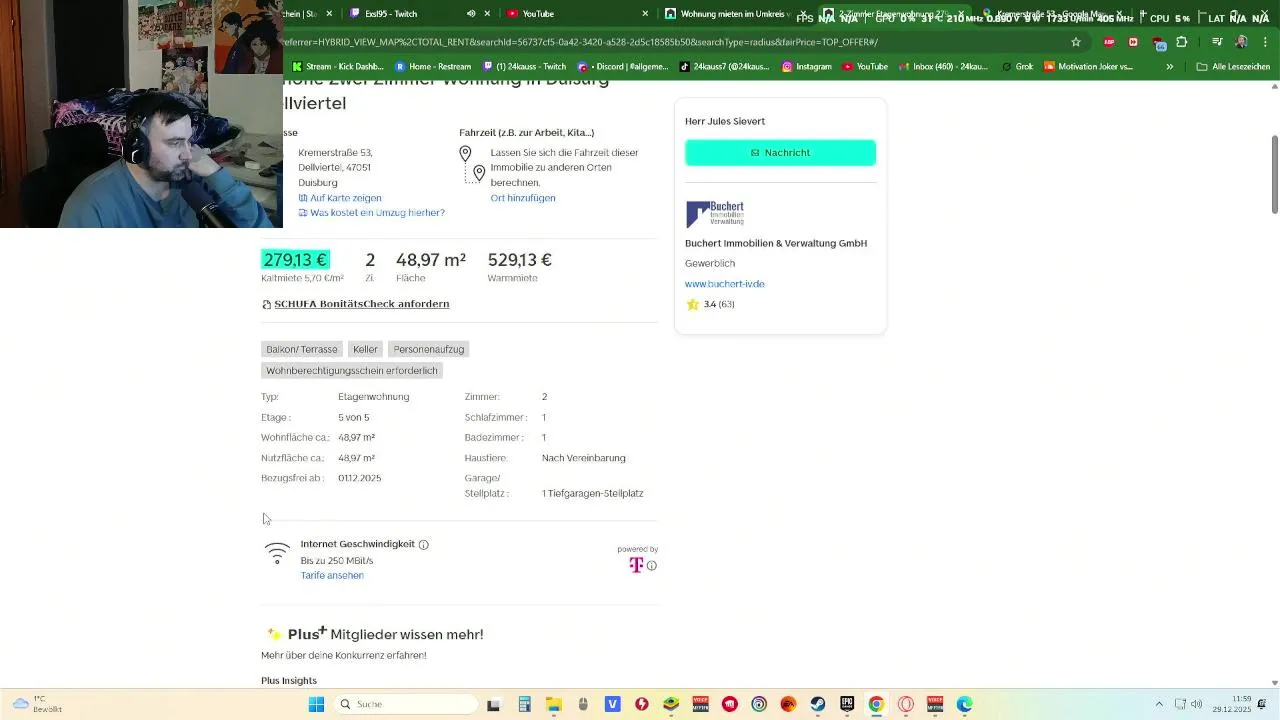
Task: Select the 'Personenaufzug' tag
Action: pyautogui.click(x=429, y=349)
